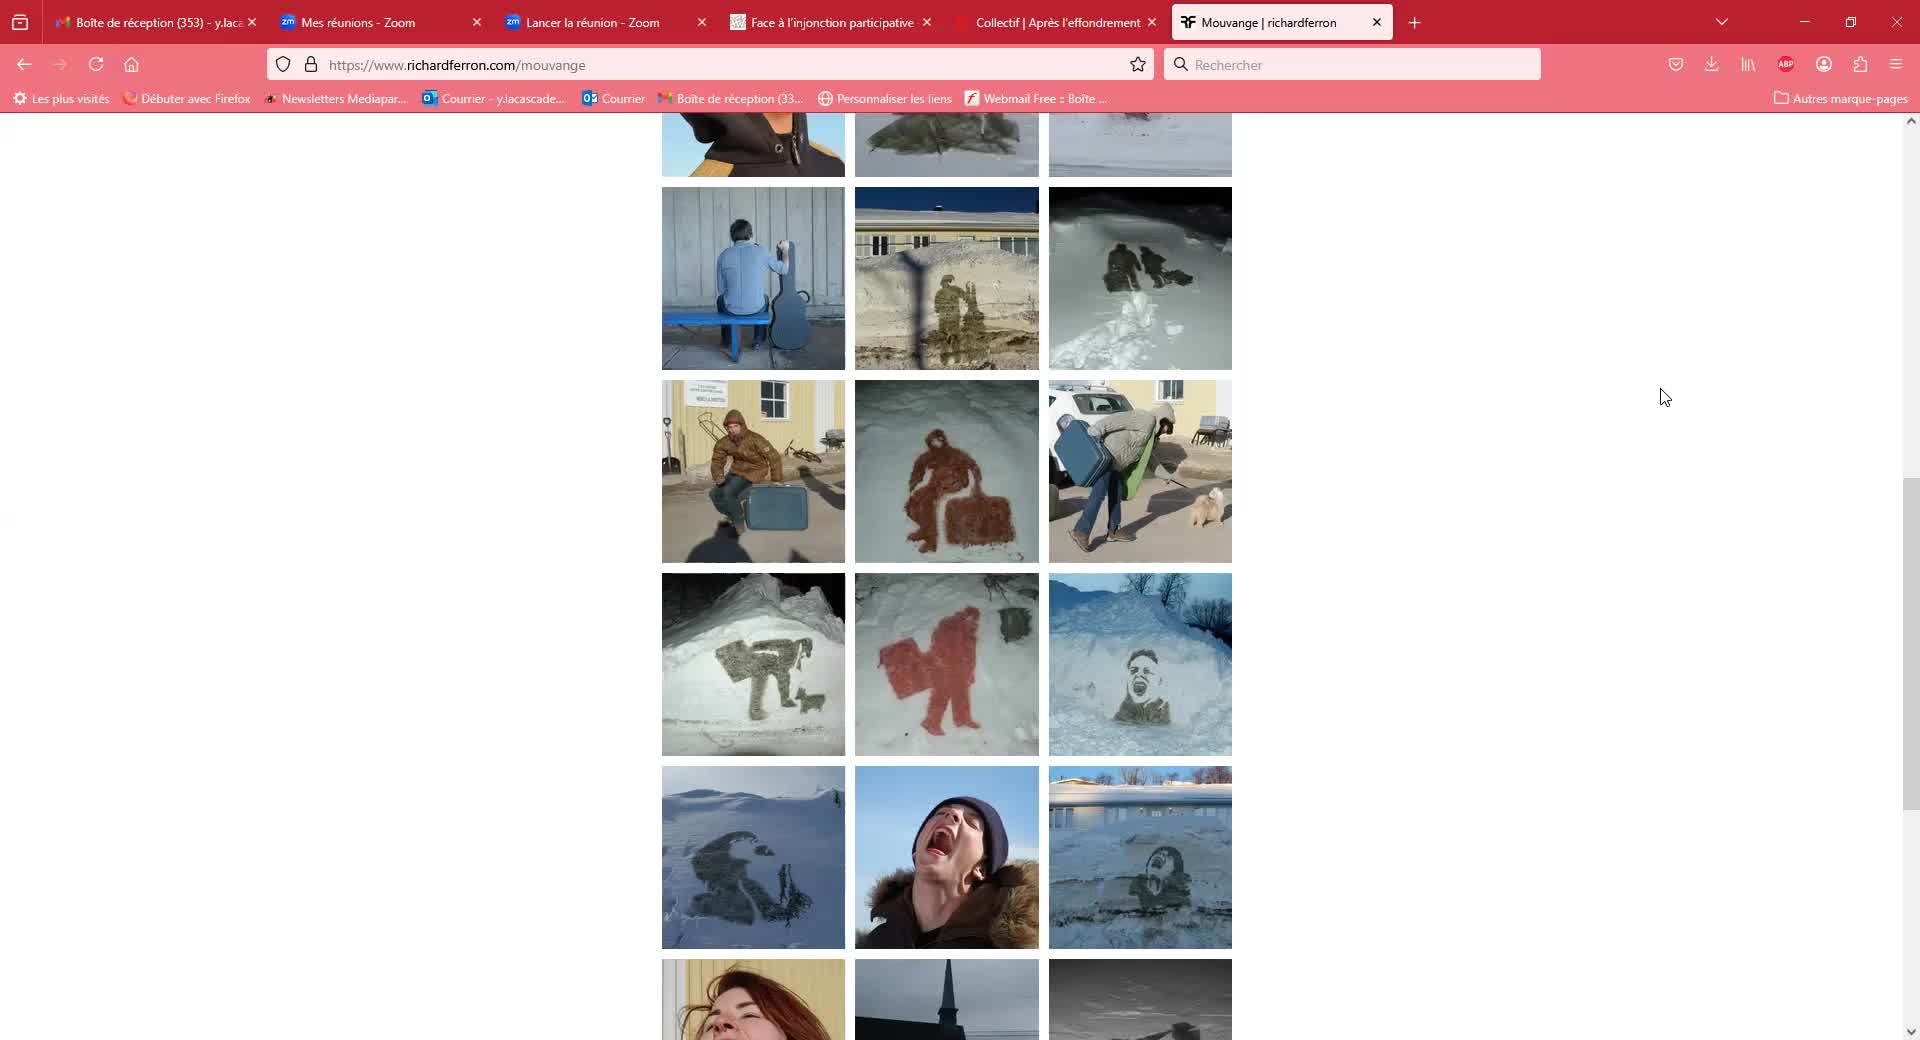Click the vertical page scrollbar thumb
The image size is (1920, 1040).
pos(1910,644)
